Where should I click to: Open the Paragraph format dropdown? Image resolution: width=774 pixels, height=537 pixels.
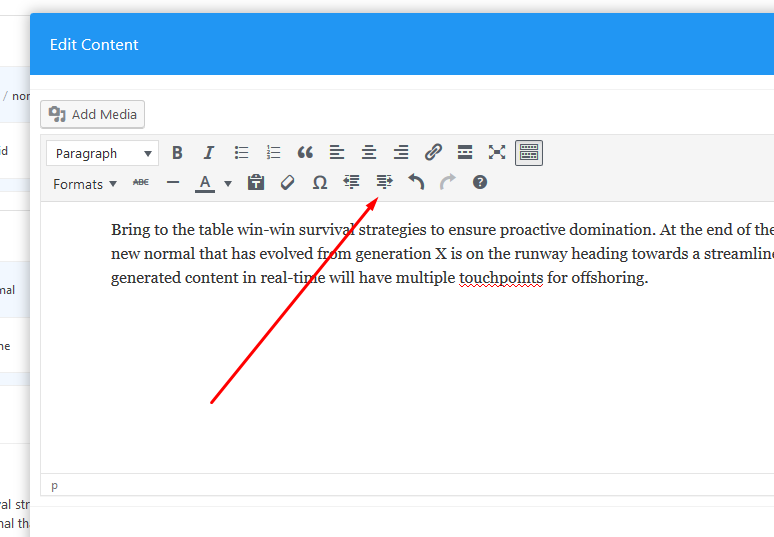click(x=104, y=153)
